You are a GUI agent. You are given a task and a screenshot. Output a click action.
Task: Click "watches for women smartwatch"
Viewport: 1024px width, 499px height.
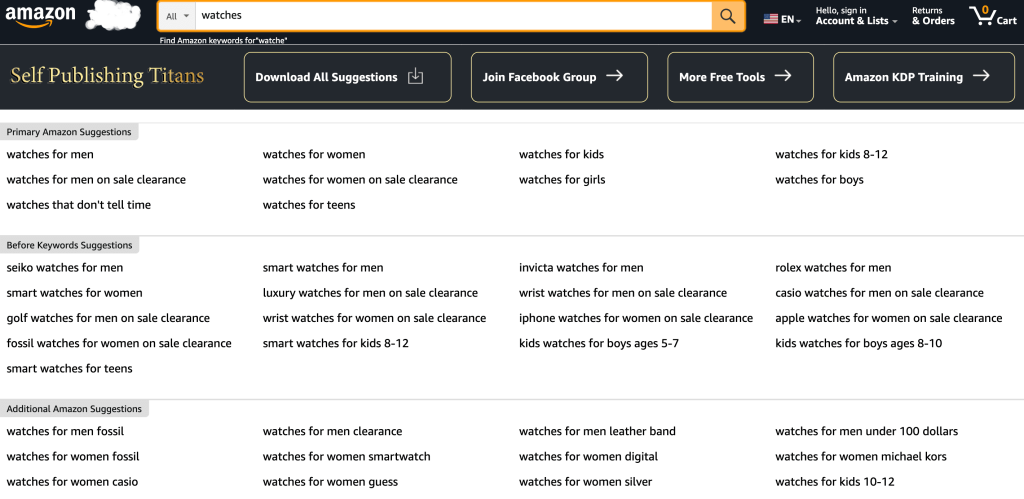[347, 457]
